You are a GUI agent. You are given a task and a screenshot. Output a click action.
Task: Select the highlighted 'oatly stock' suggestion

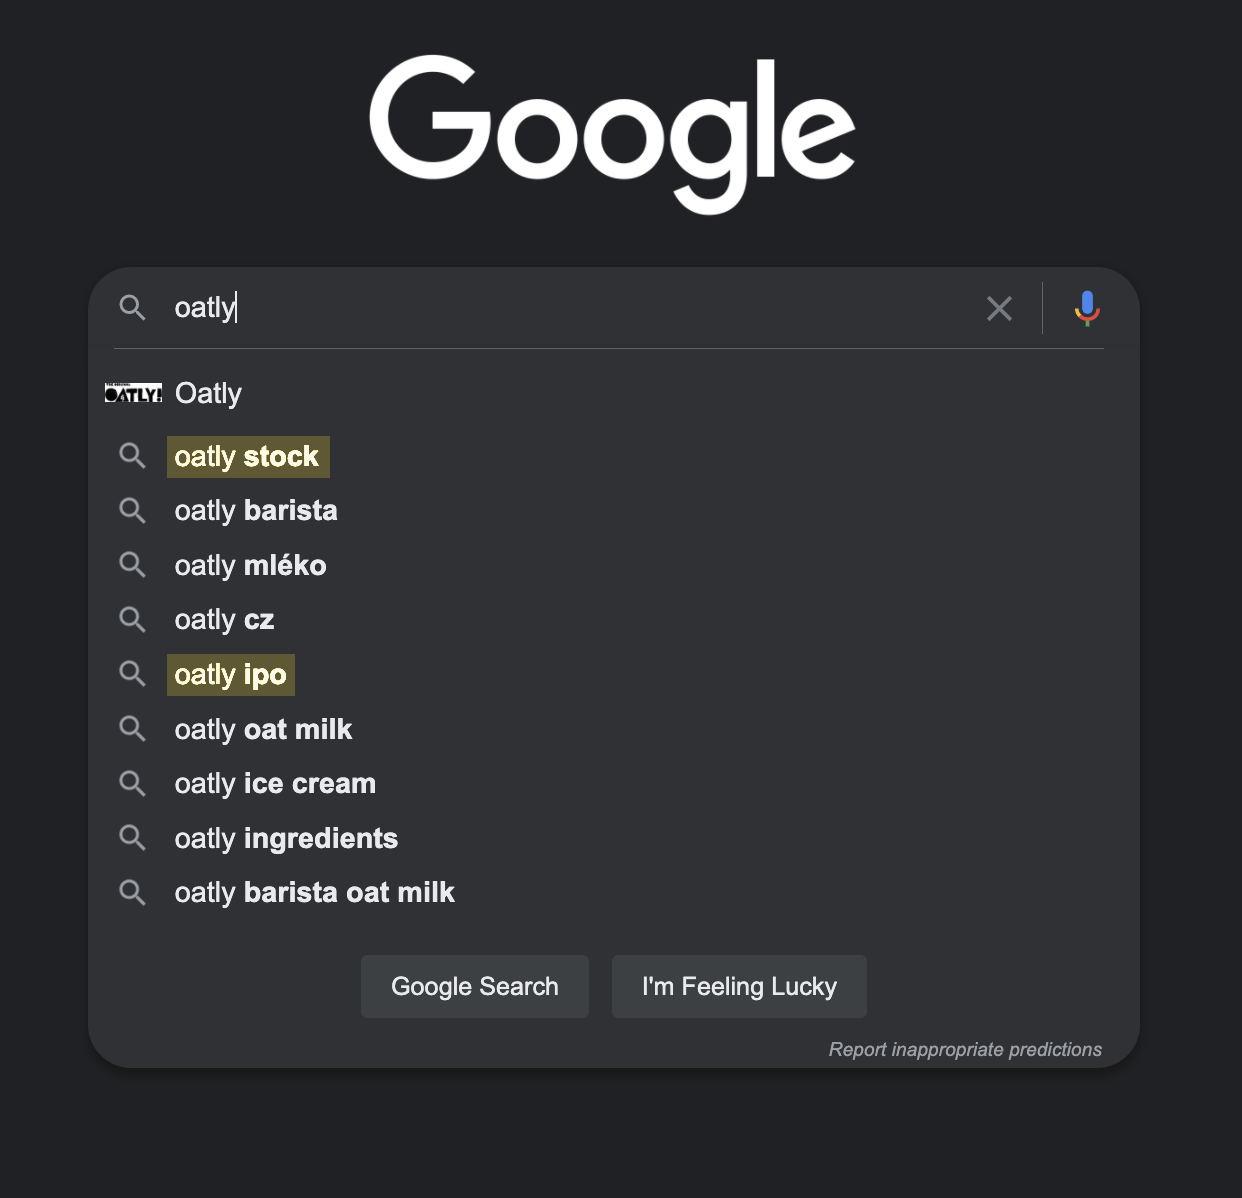(x=247, y=456)
